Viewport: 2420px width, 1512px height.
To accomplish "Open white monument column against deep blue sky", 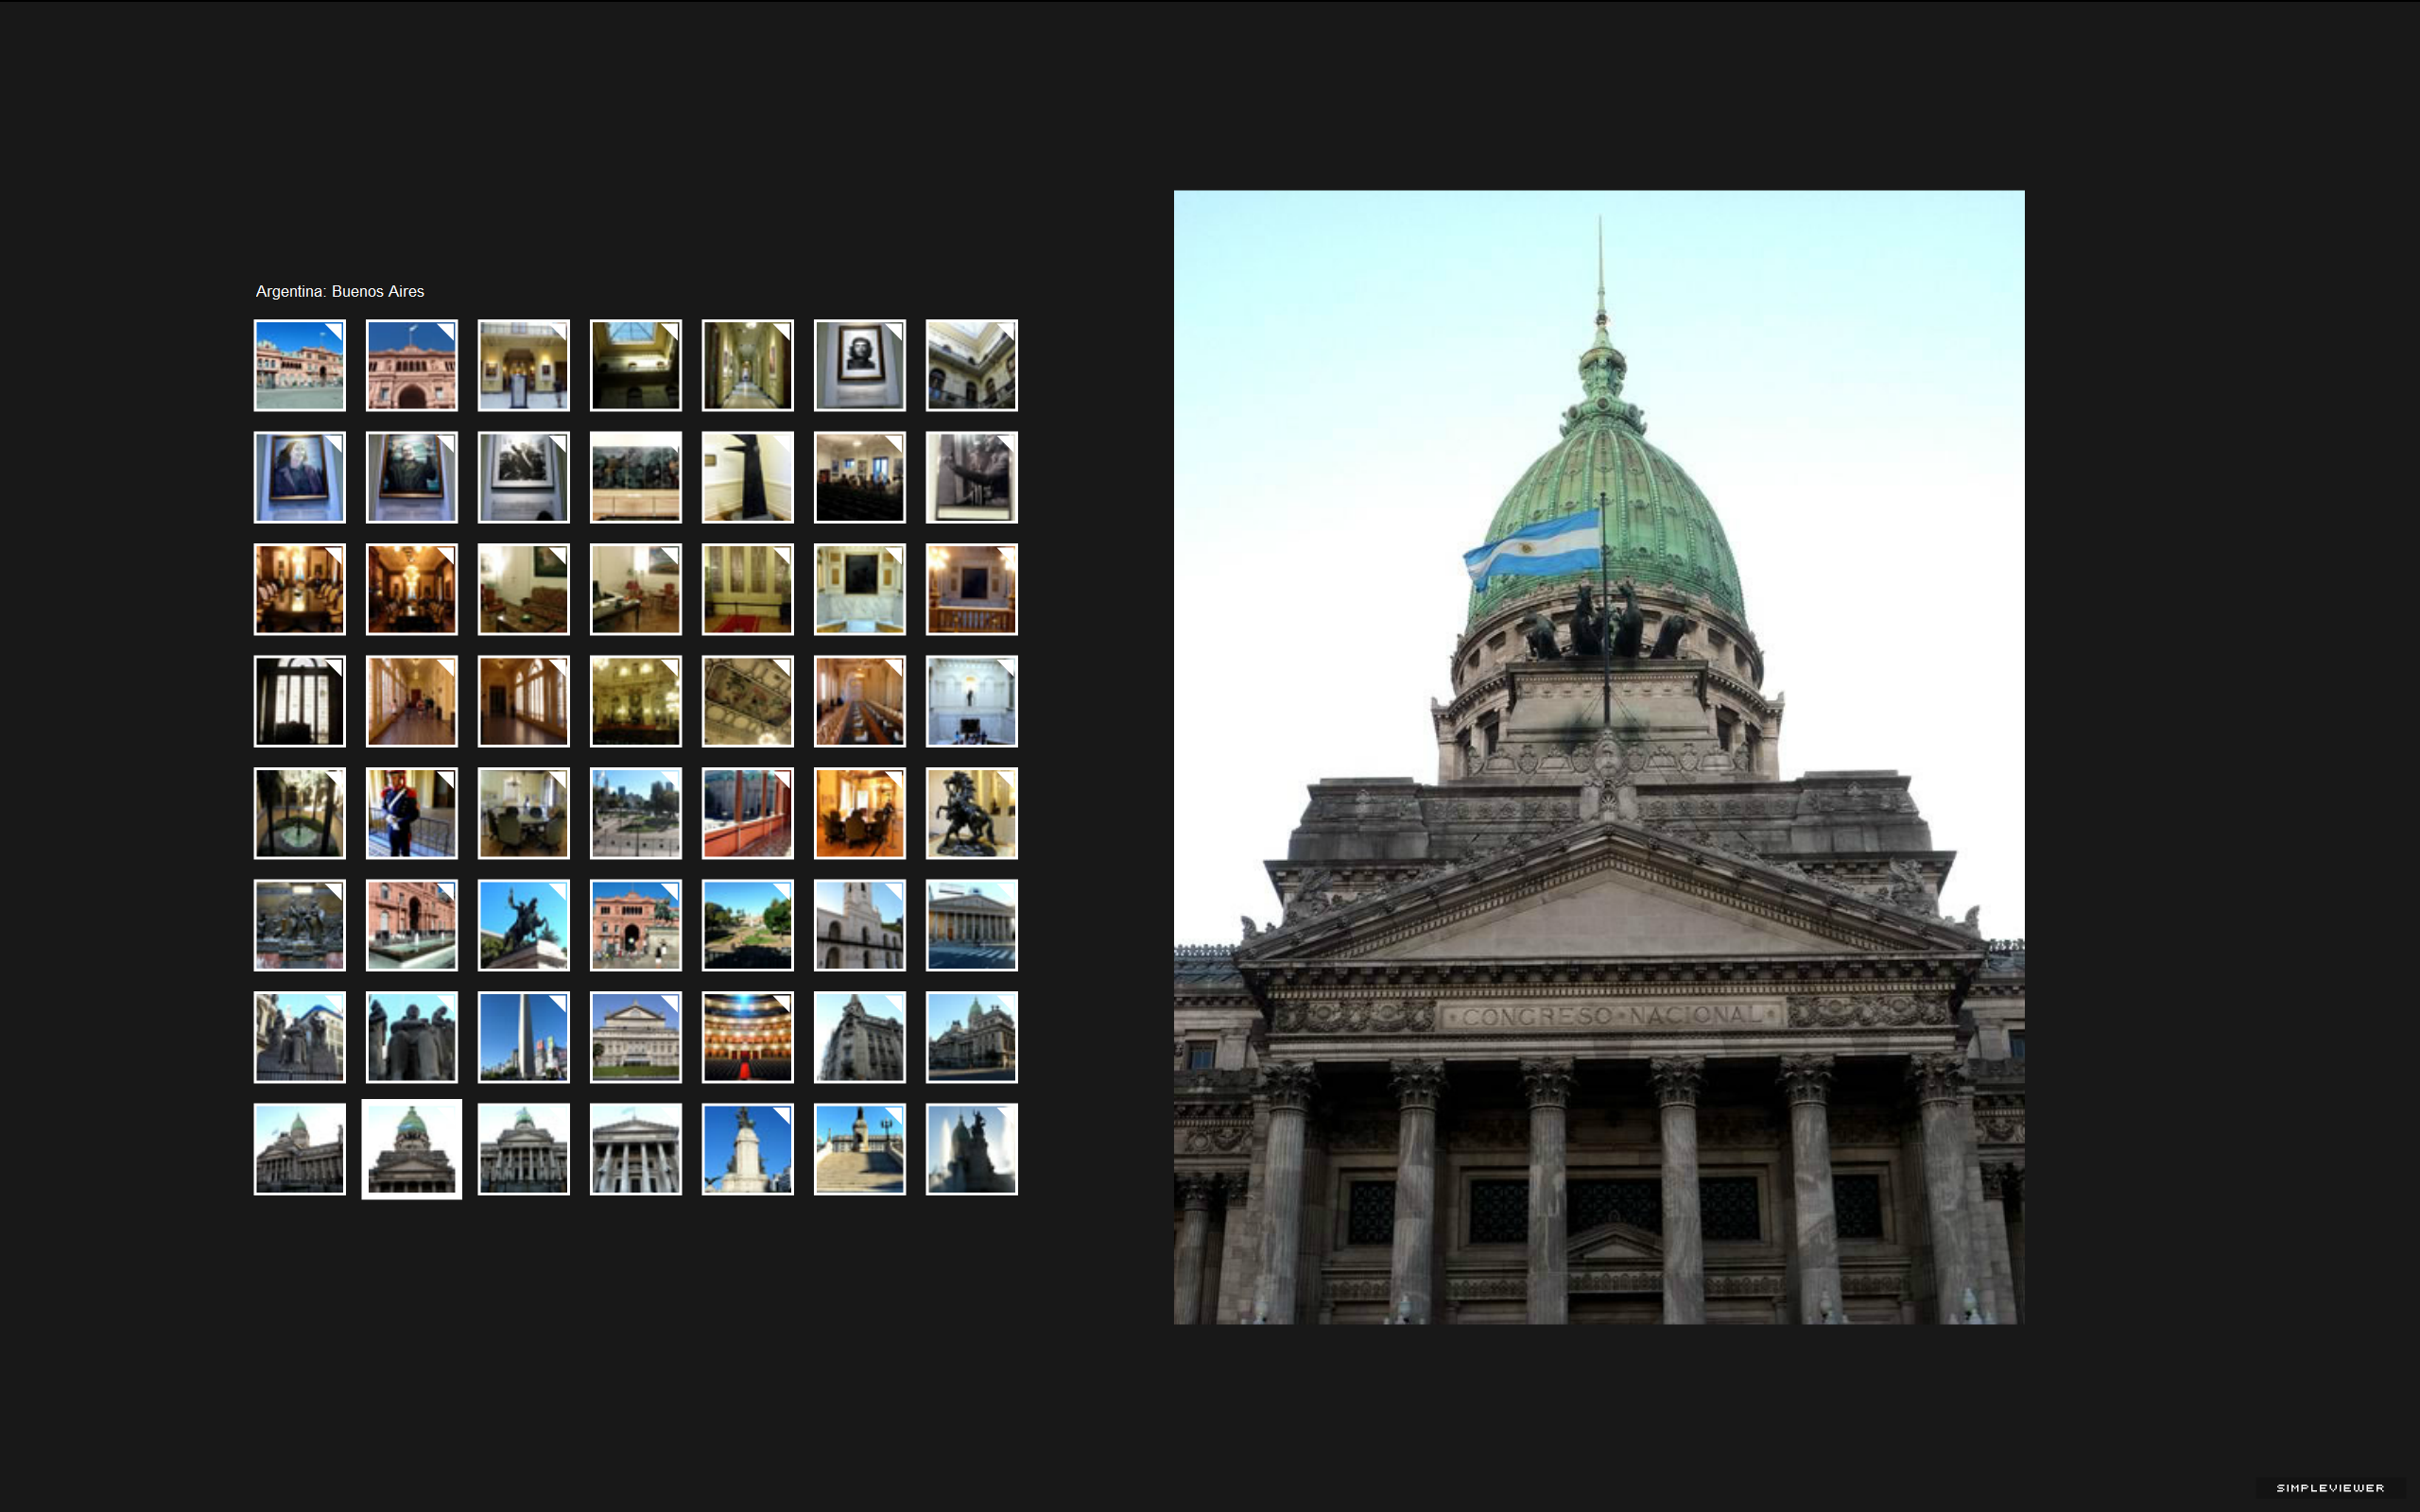I will tap(748, 1149).
